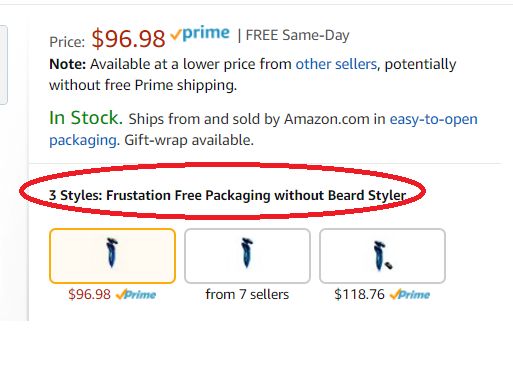Click the 'FREE Same-Day' shipping text
Image resolution: width=513 pixels, height=374 pixels.
tap(297, 35)
